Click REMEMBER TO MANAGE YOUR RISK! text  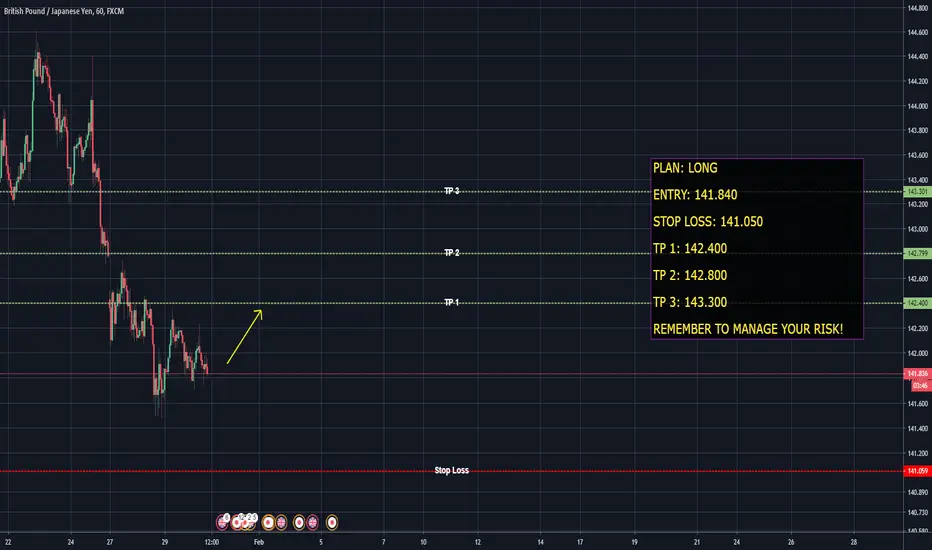click(x=748, y=329)
